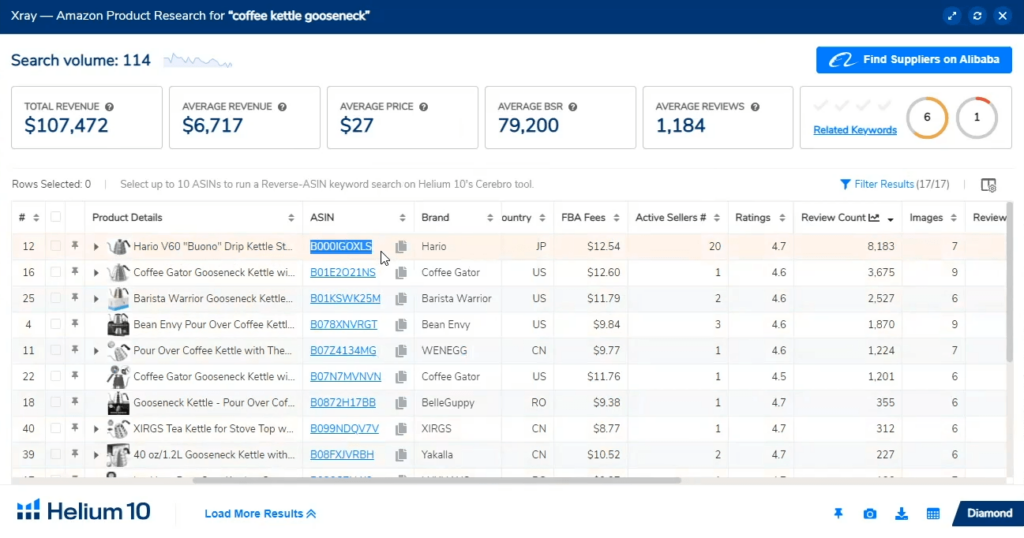Sort table by Images column header

tap(953, 218)
